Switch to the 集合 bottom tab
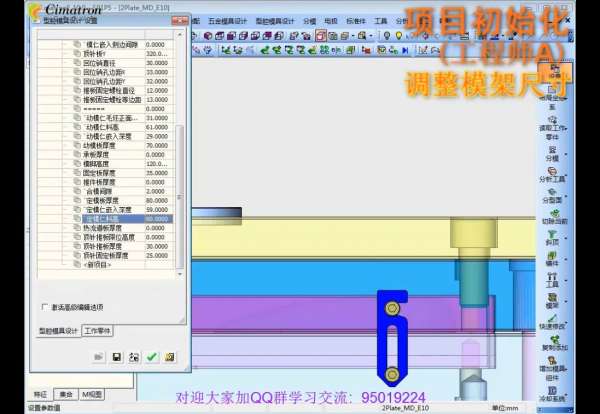600x414 pixels. pos(65,394)
